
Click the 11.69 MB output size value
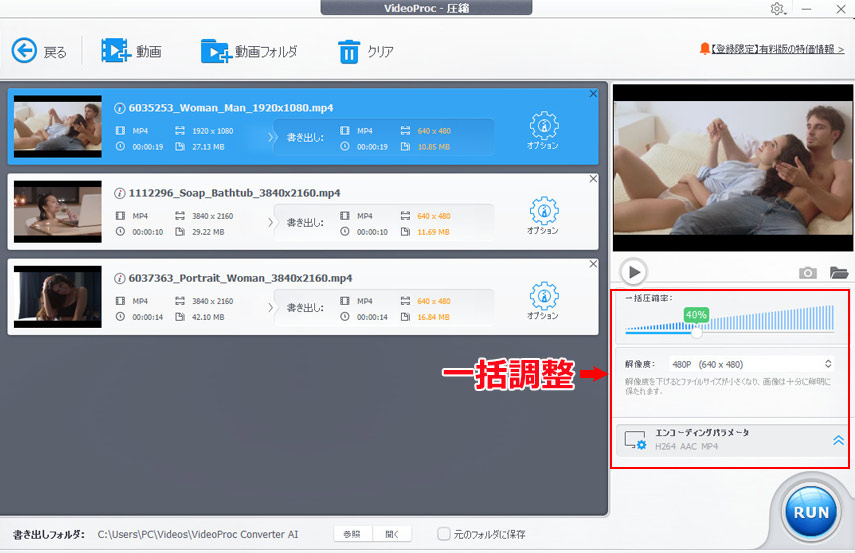click(x=433, y=232)
